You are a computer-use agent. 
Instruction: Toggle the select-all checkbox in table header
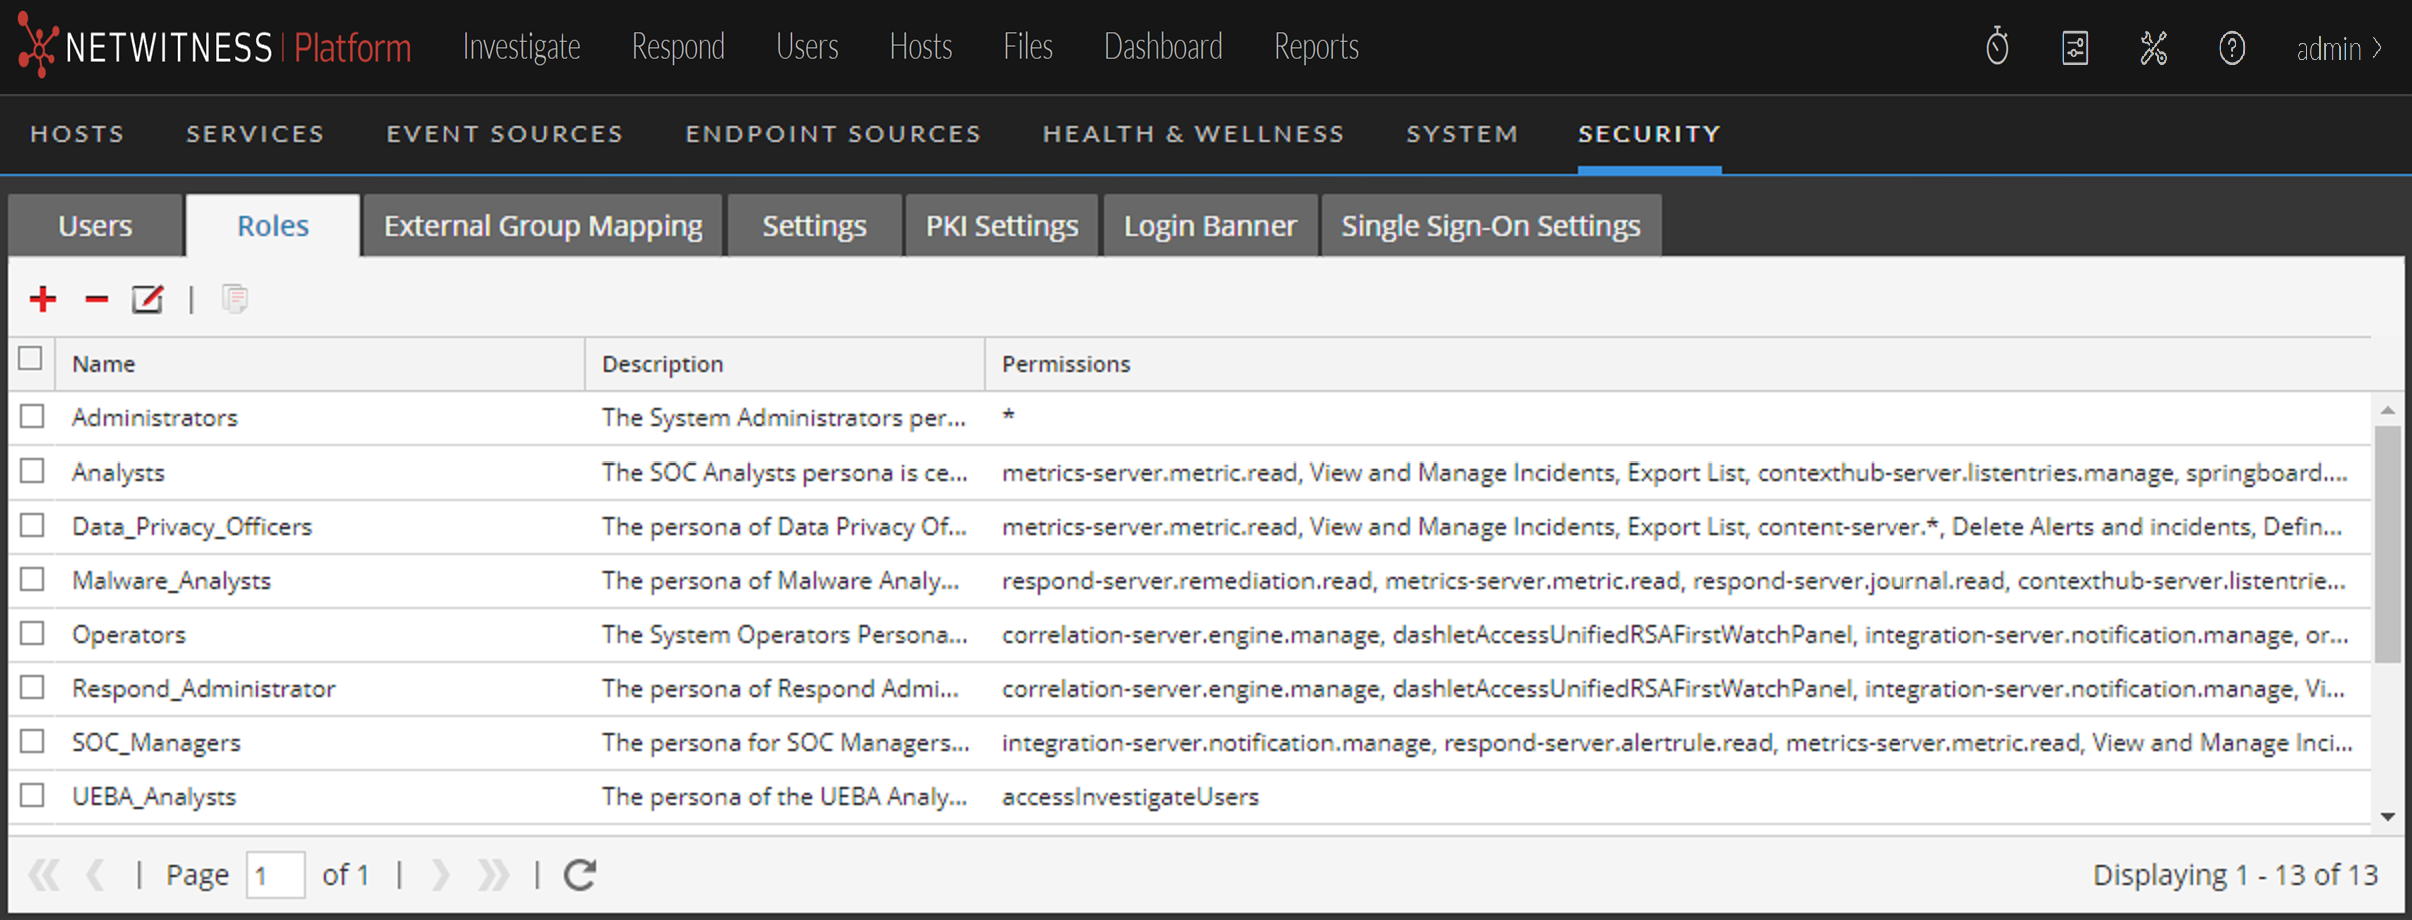[30, 359]
